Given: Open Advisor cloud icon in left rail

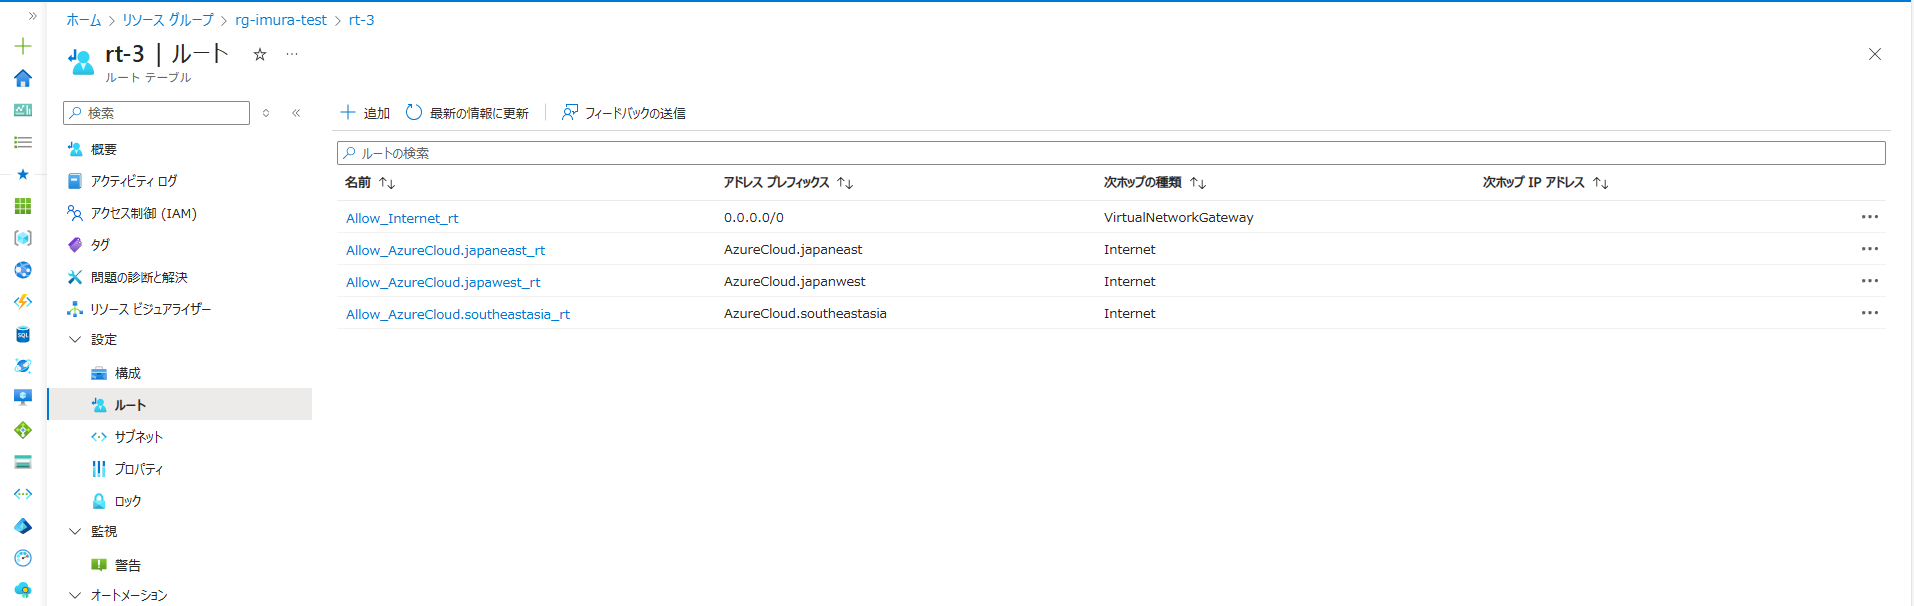Looking at the screenshot, I should click(23, 590).
